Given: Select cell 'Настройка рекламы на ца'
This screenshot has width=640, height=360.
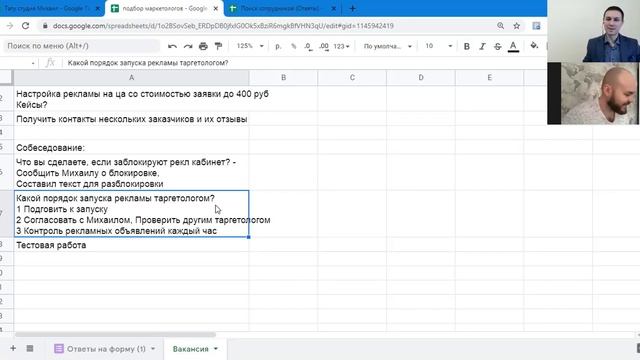Looking at the screenshot, I should pos(131,99).
